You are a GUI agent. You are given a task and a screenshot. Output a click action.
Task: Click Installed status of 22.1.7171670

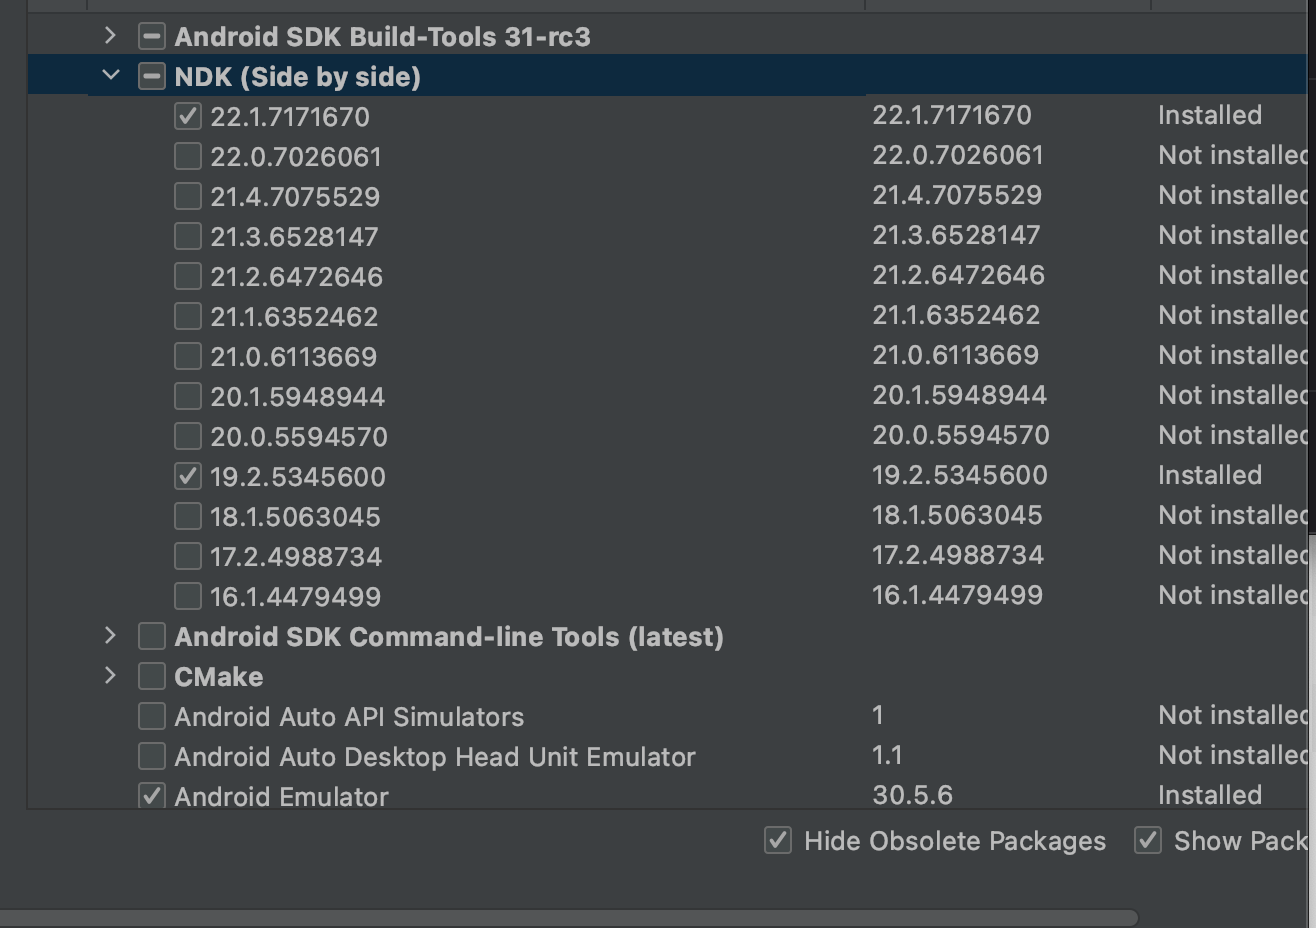tap(1210, 115)
